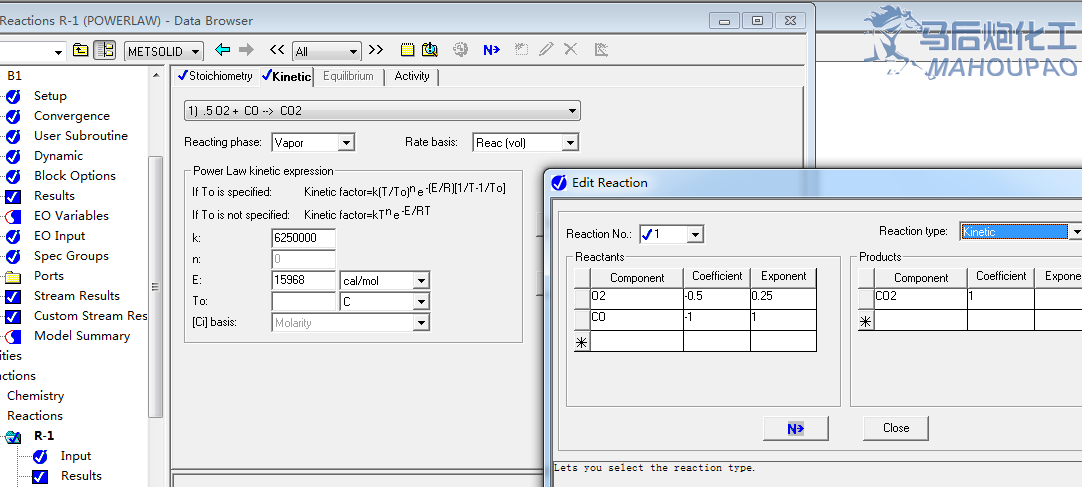Select Spec Groups in the tree
Viewport: 1082px width, 487px height.
71,256
